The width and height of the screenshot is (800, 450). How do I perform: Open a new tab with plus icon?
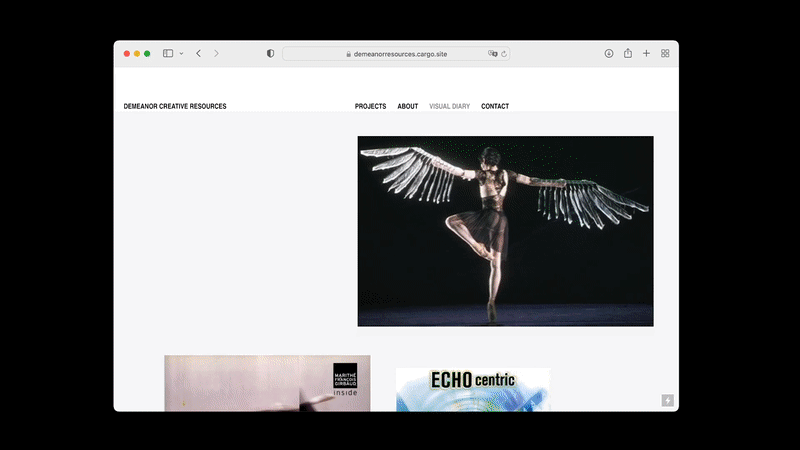[x=646, y=54]
